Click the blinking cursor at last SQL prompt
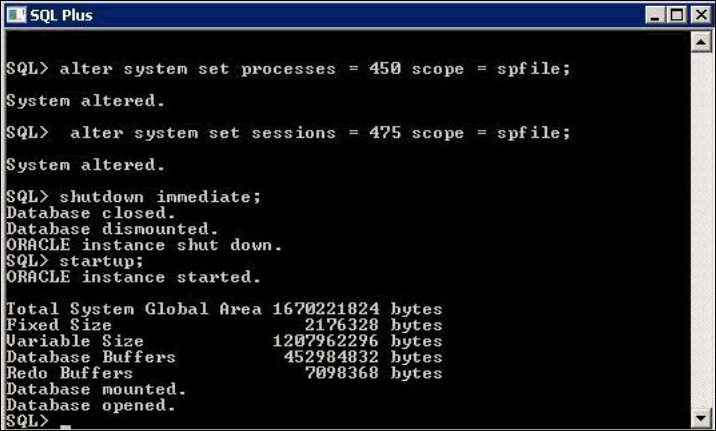 tap(65, 422)
